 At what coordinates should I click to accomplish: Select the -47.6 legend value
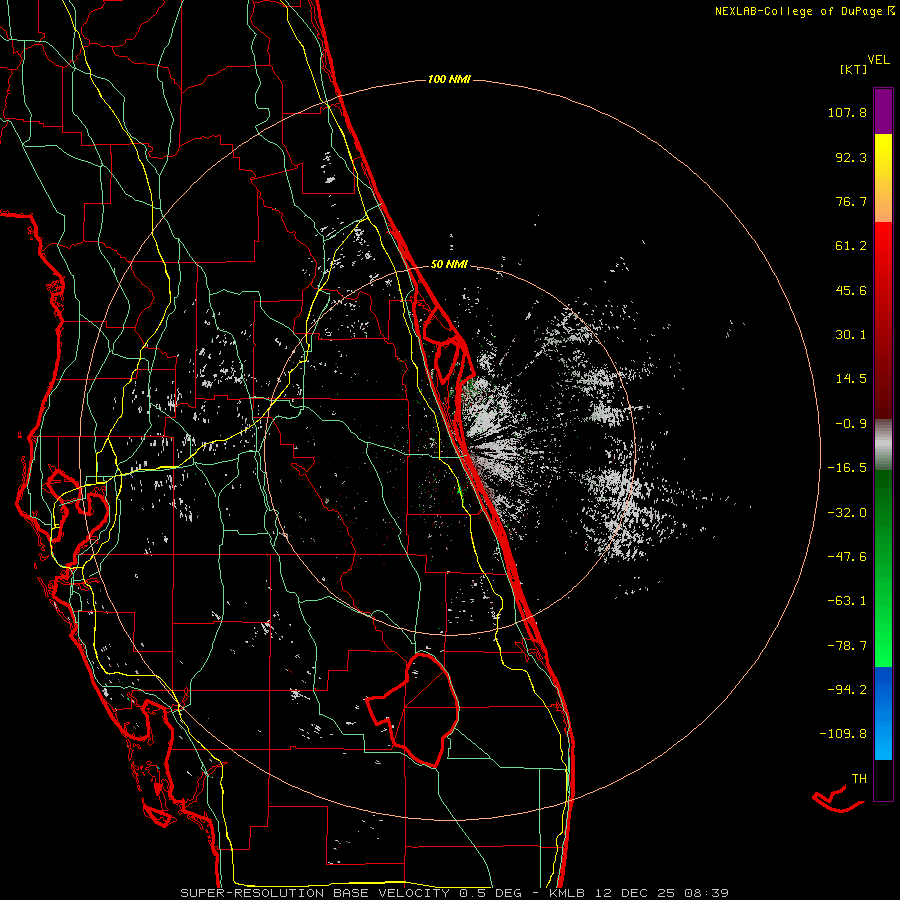pos(847,557)
